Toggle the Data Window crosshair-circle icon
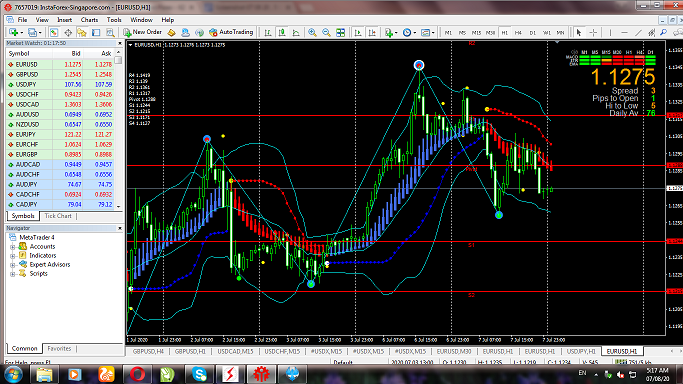Viewport: 683px width, 384px height. 68,32
